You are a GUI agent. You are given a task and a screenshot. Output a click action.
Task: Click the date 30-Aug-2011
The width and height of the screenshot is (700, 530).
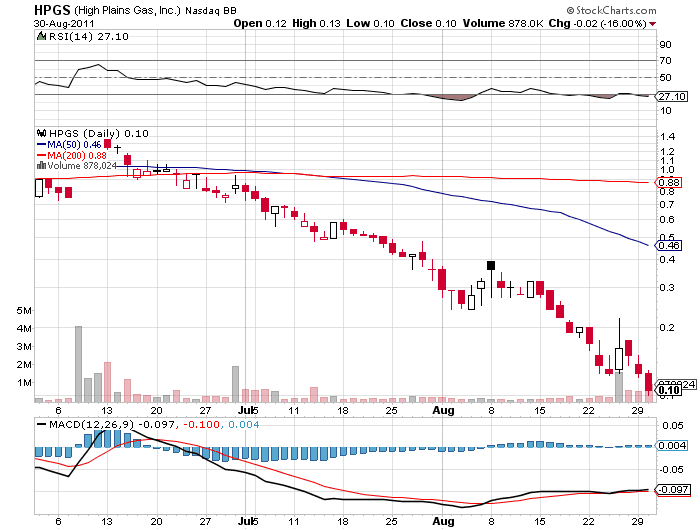click(64, 24)
